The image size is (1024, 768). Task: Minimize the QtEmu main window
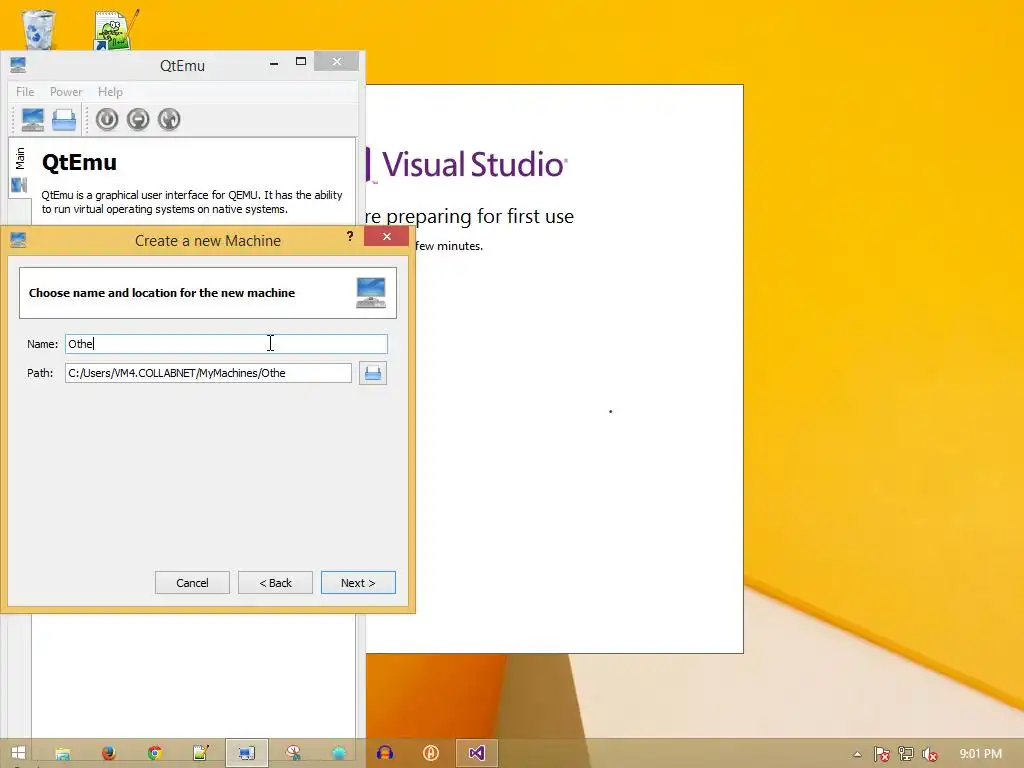274,63
